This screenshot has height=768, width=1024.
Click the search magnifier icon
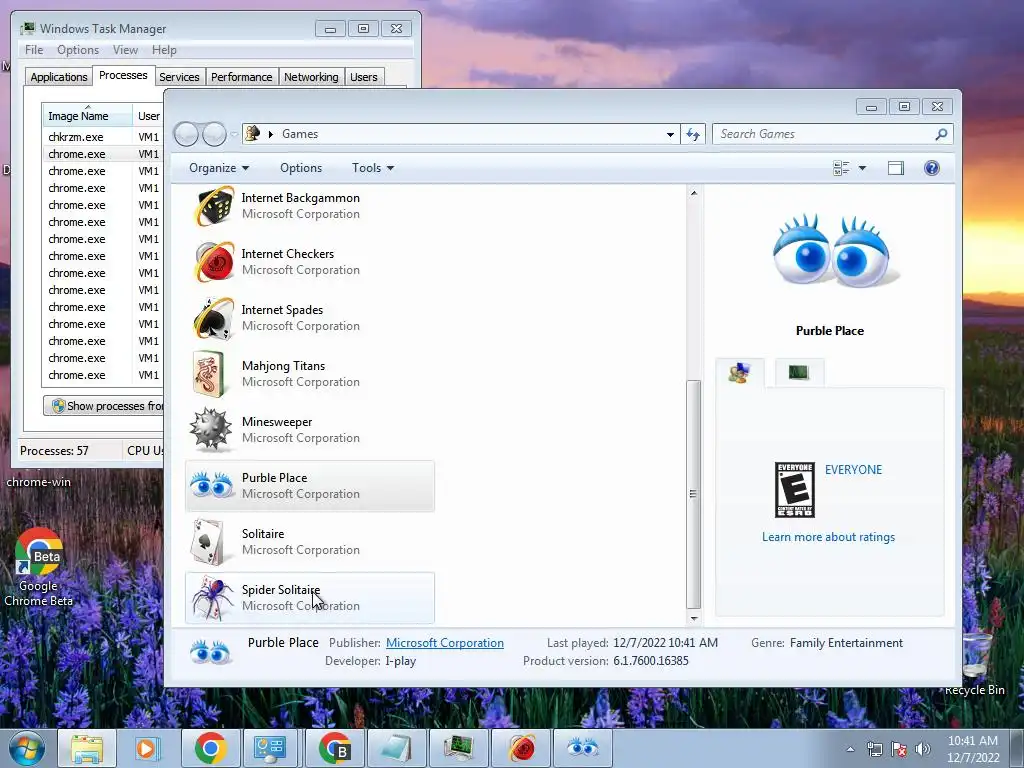pyautogui.click(x=941, y=134)
